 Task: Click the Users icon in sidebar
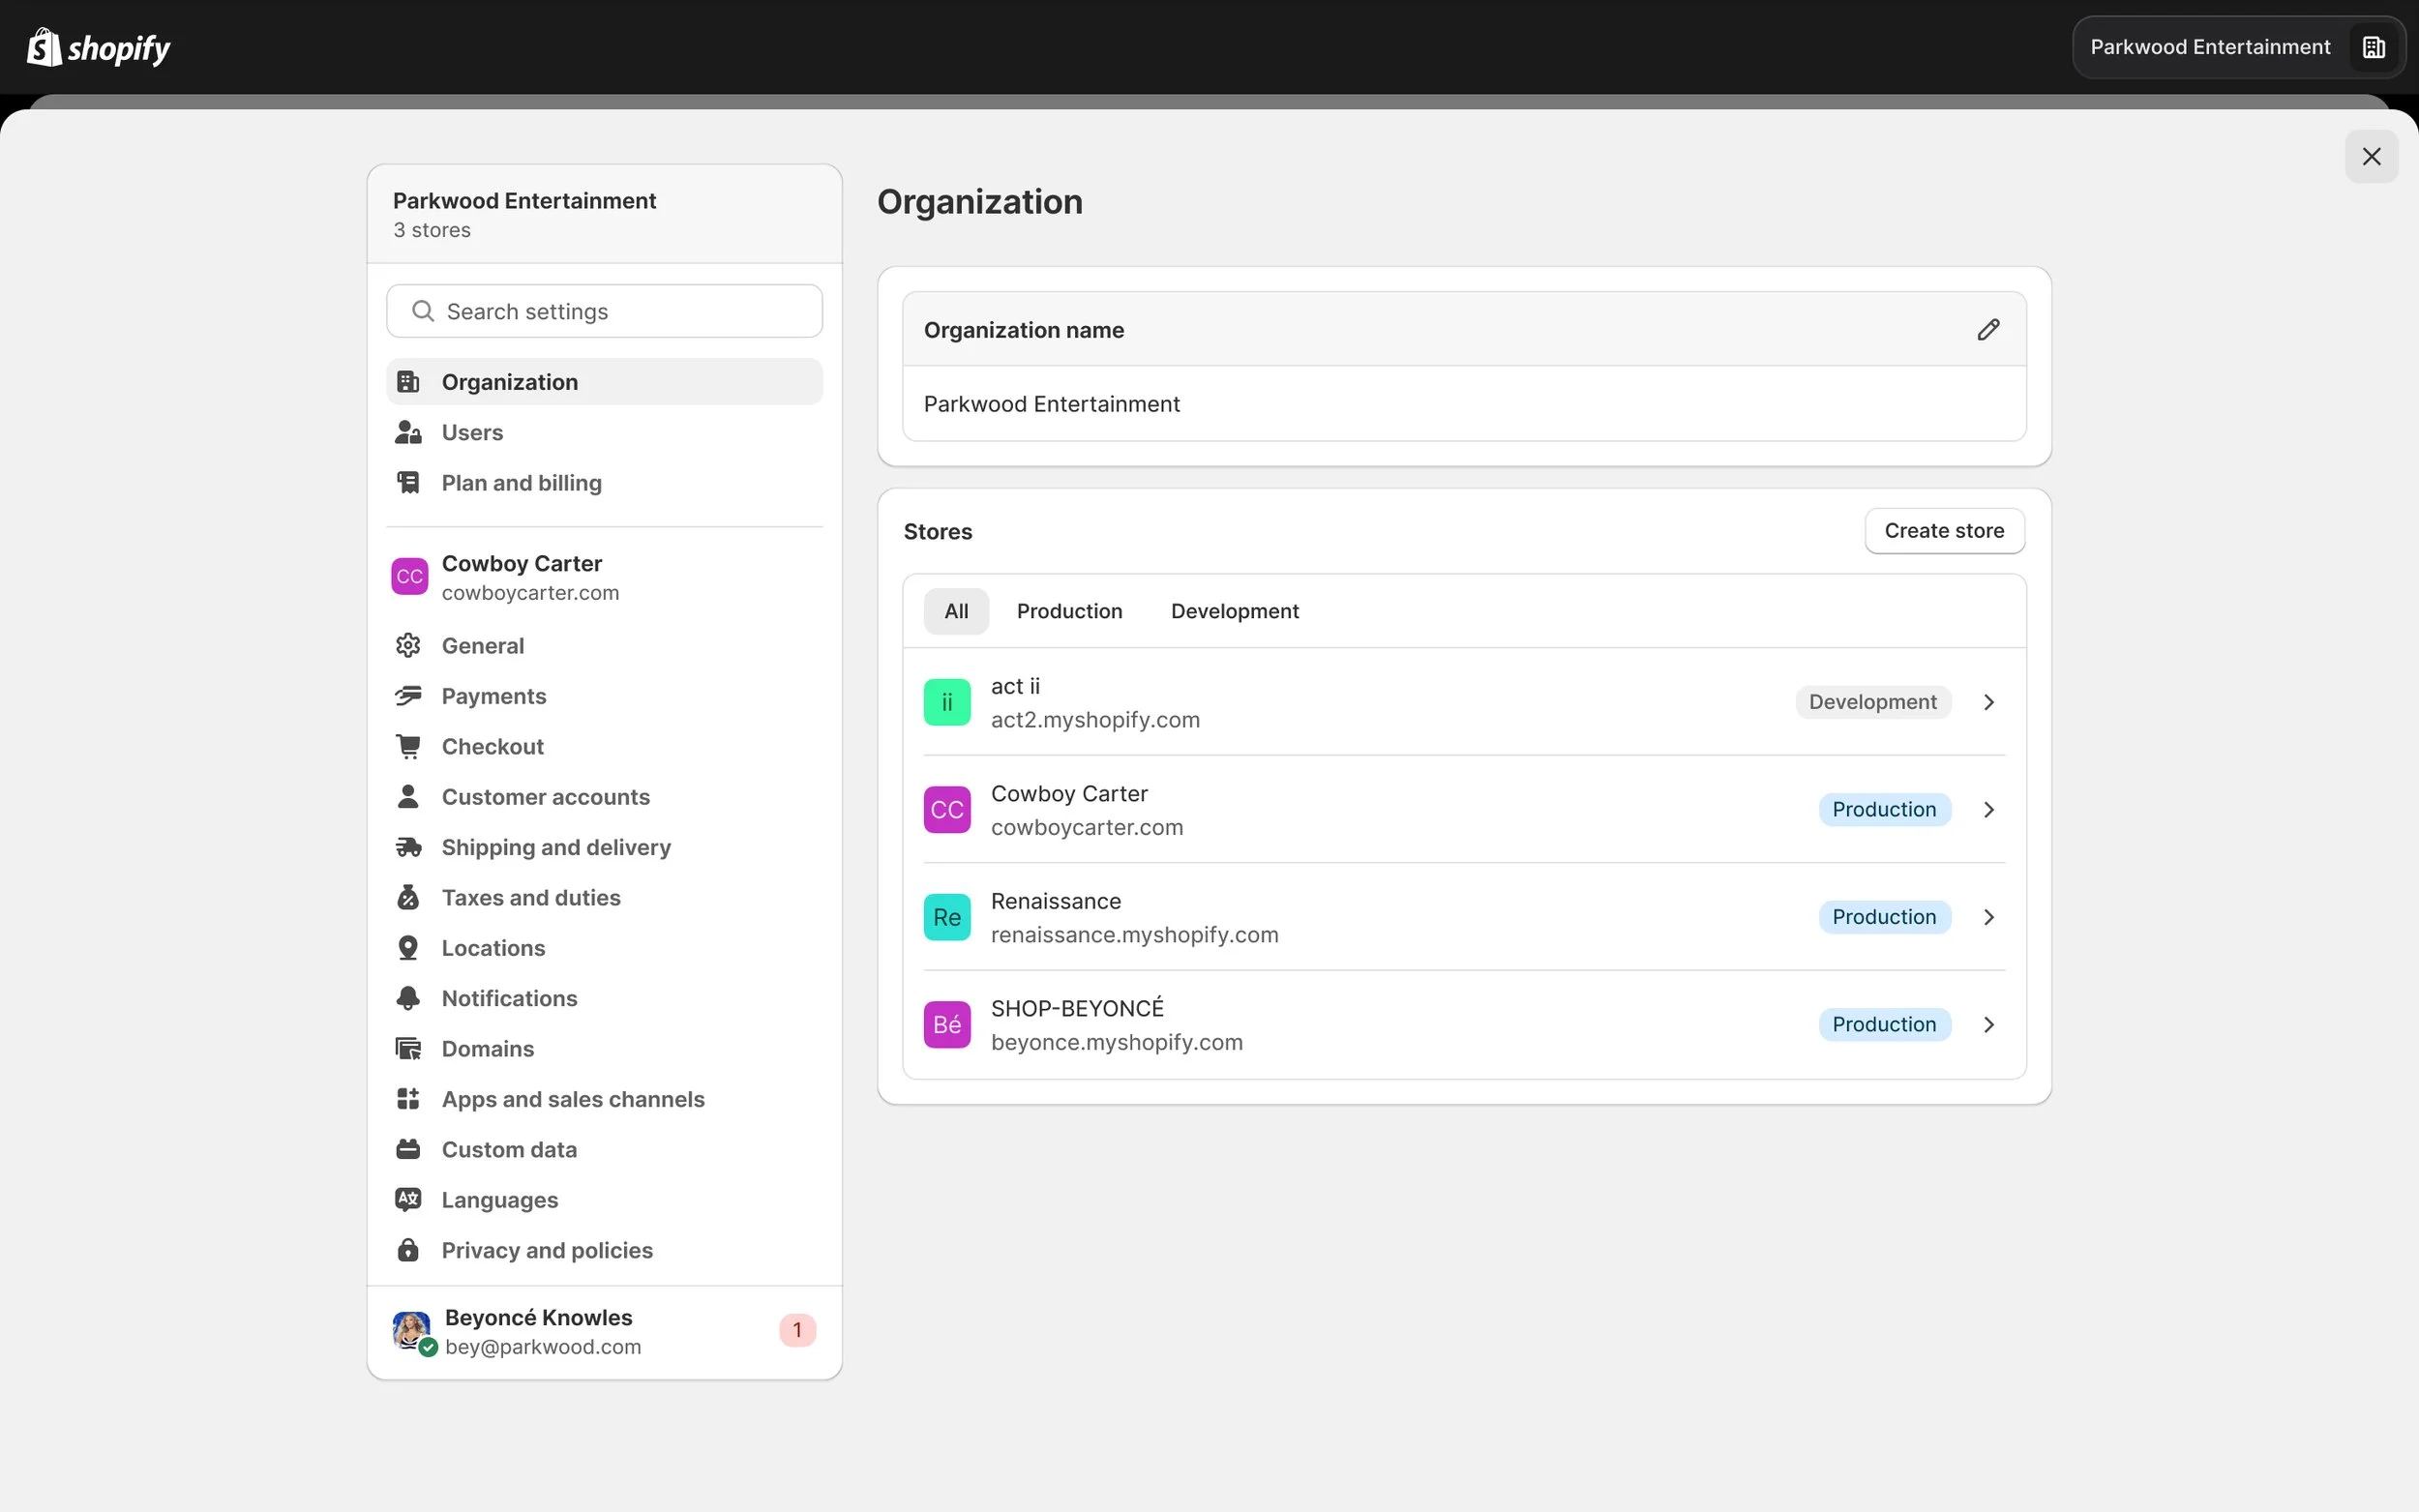coord(408,432)
